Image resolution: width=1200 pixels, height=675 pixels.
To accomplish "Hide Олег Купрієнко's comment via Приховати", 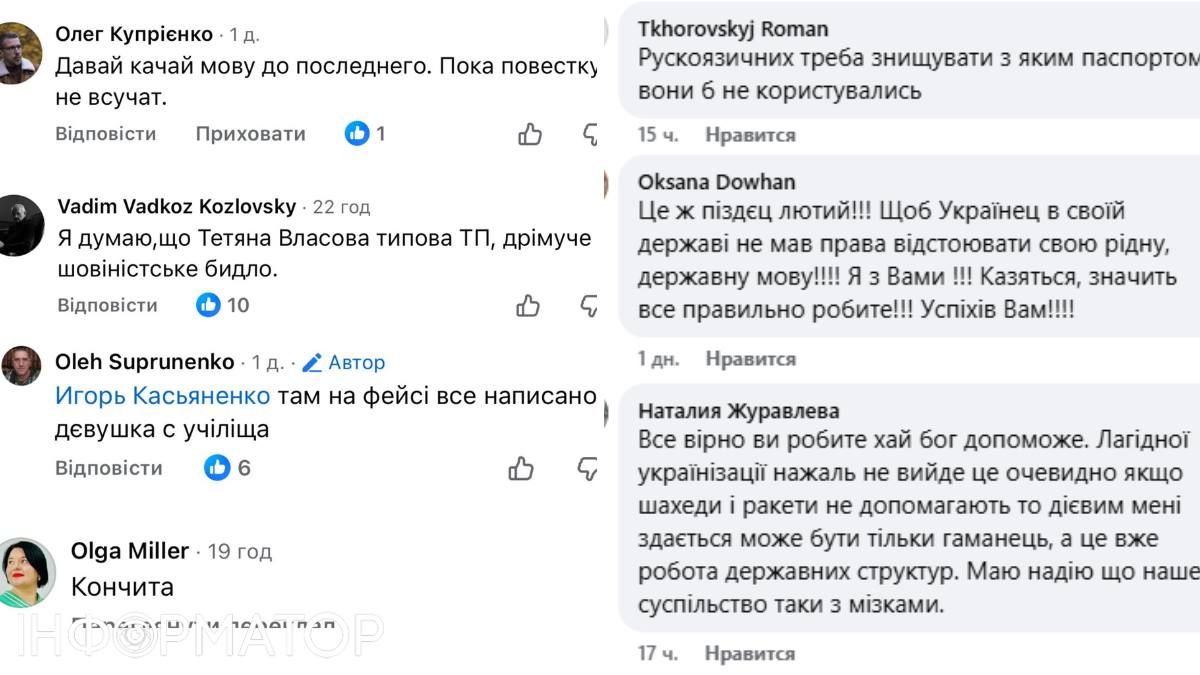I will tap(251, 133).
